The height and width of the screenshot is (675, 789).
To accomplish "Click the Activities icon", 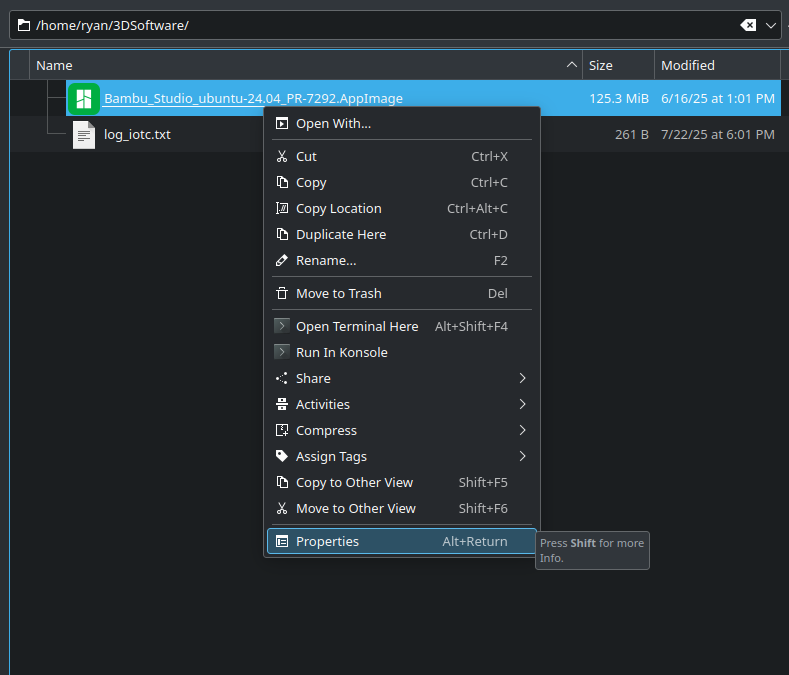I will coord(282,405).
